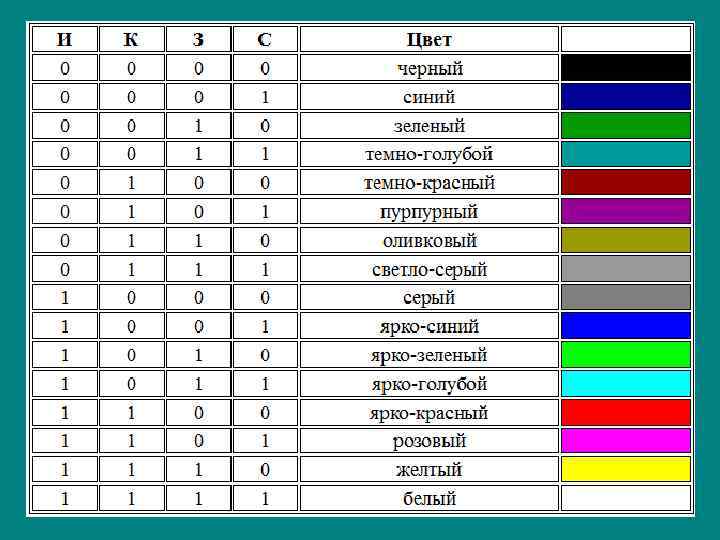Click the темно-голубой label
Image resolution: width=720 pixels, height=540 pixels.
(429, 154)
